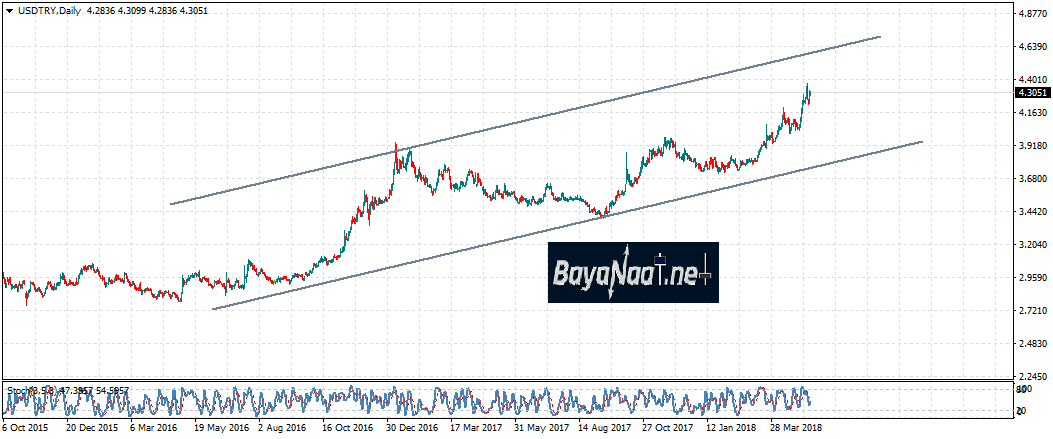Click the BayaNaaT.net watermark logo

[x=632, y=272]
